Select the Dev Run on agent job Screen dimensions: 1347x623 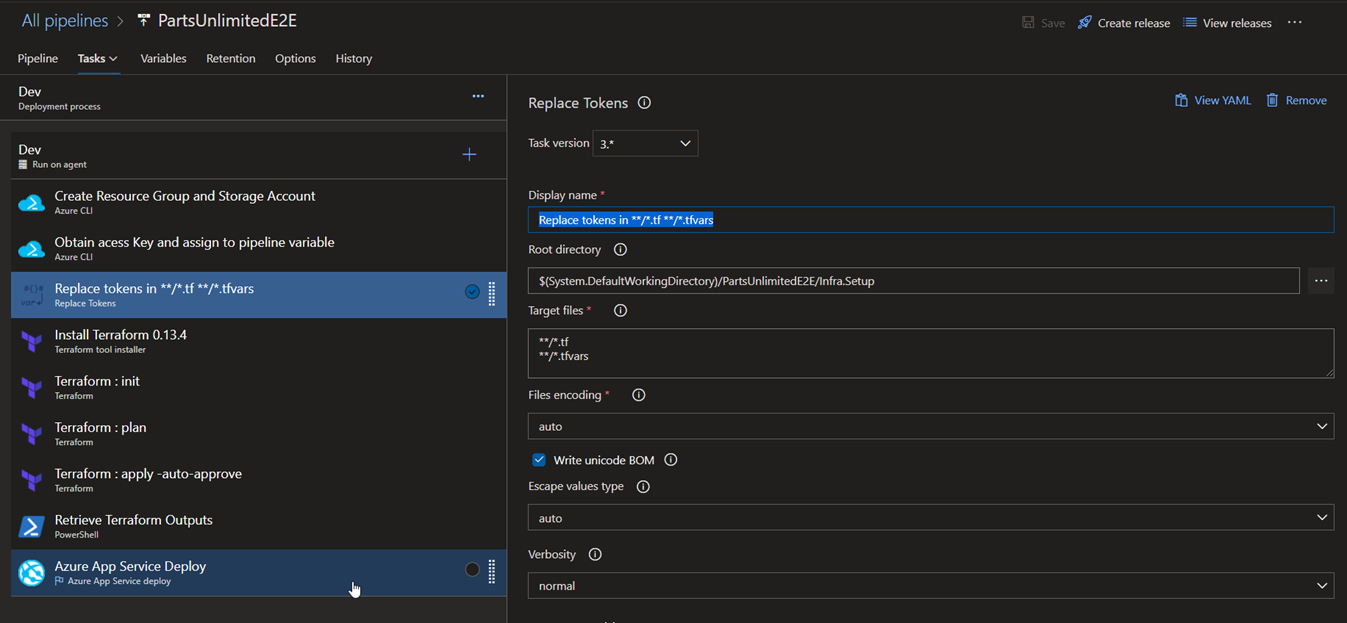tap(258, 156)
